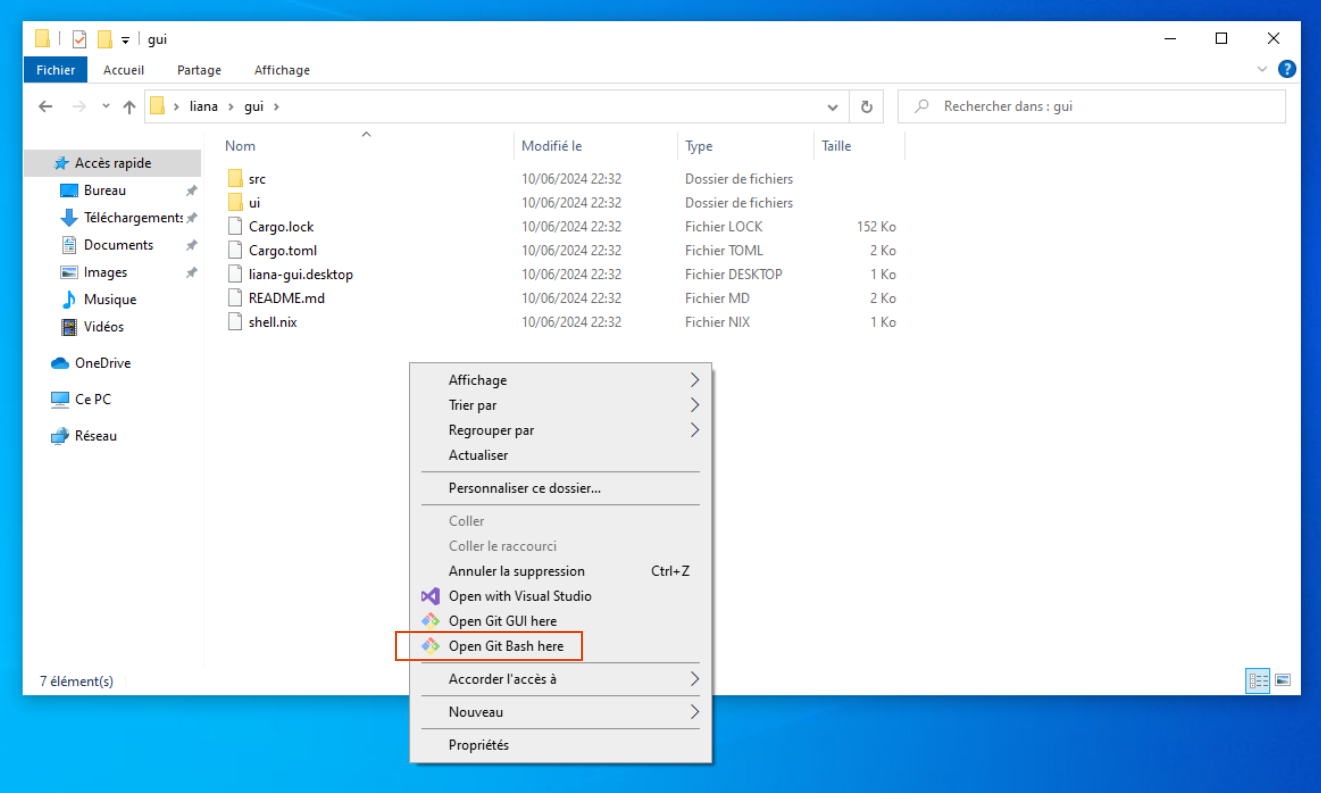
Task: Choose Annuler la suppression
Action: point(561,571)
